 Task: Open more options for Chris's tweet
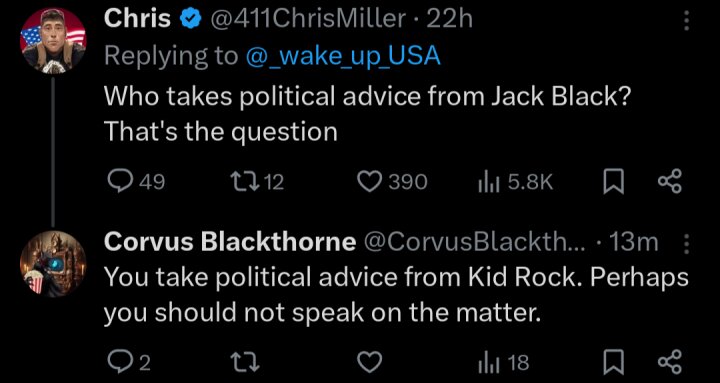tap(686, 21)
